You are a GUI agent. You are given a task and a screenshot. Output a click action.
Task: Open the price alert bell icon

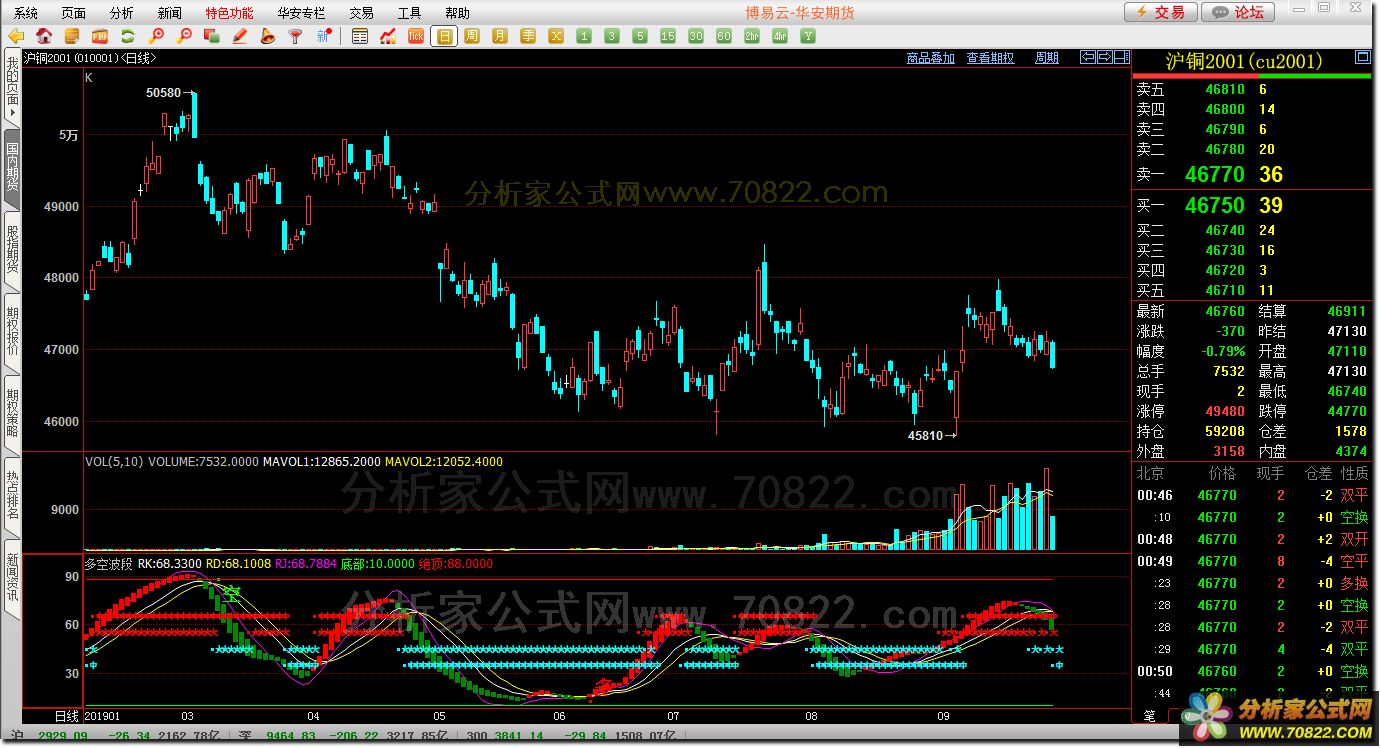(x=267, y=36)
